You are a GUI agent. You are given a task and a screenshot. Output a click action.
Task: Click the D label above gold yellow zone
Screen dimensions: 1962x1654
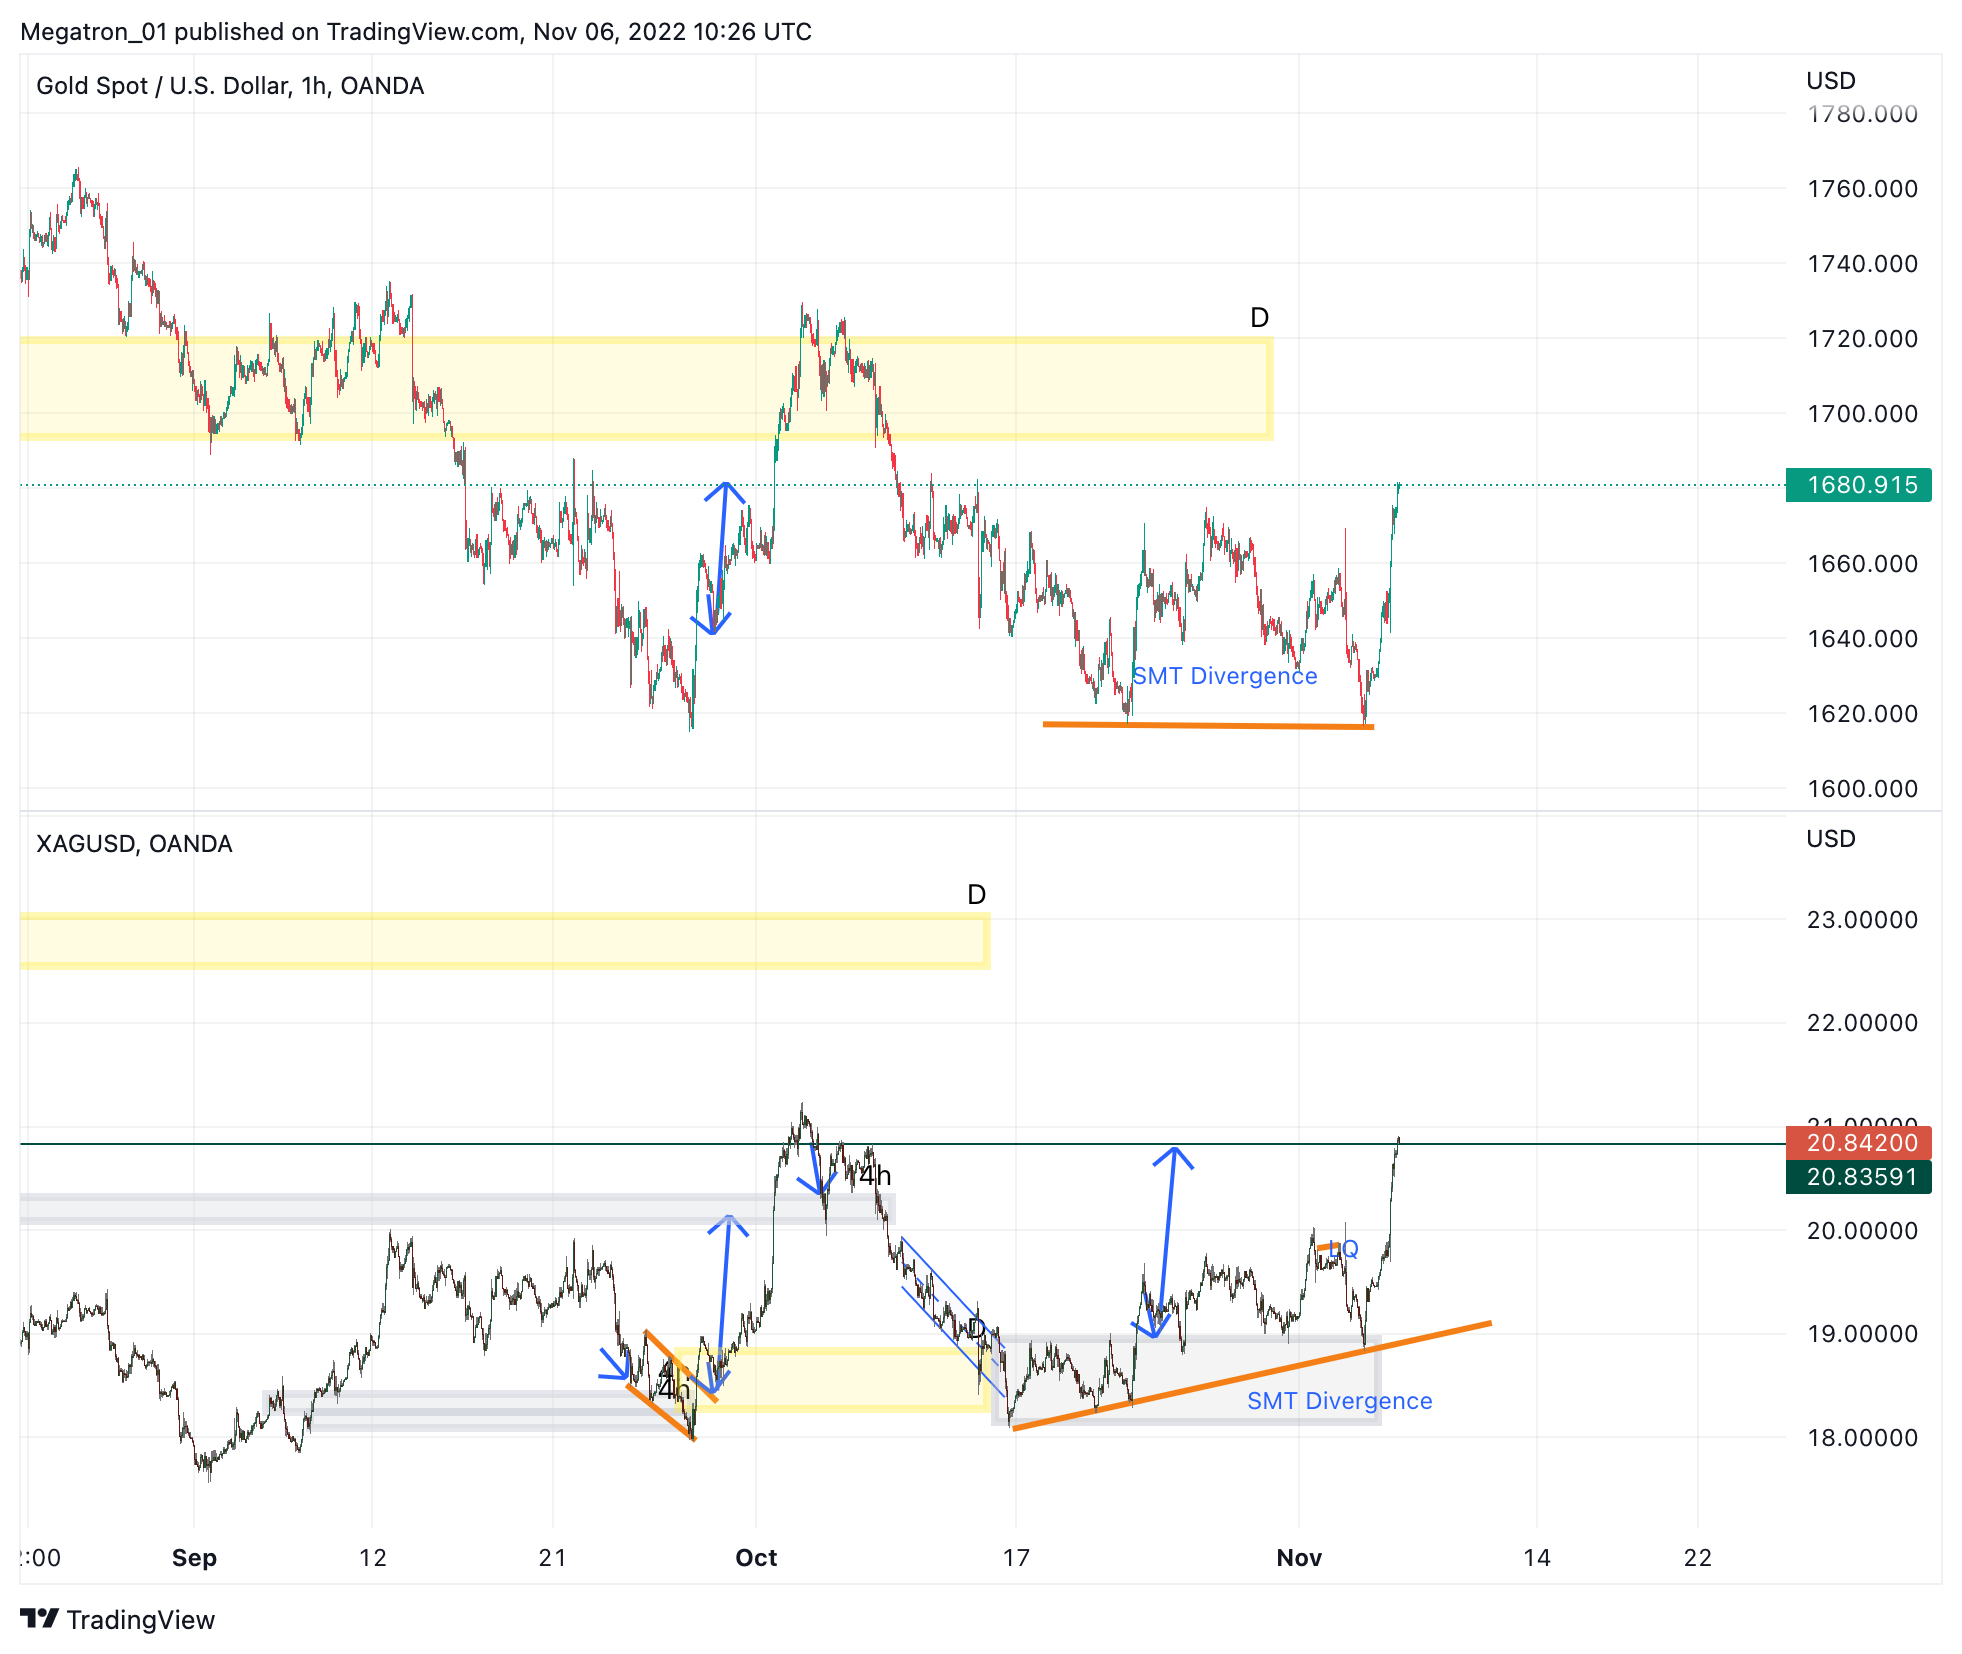click(1260, 318)
